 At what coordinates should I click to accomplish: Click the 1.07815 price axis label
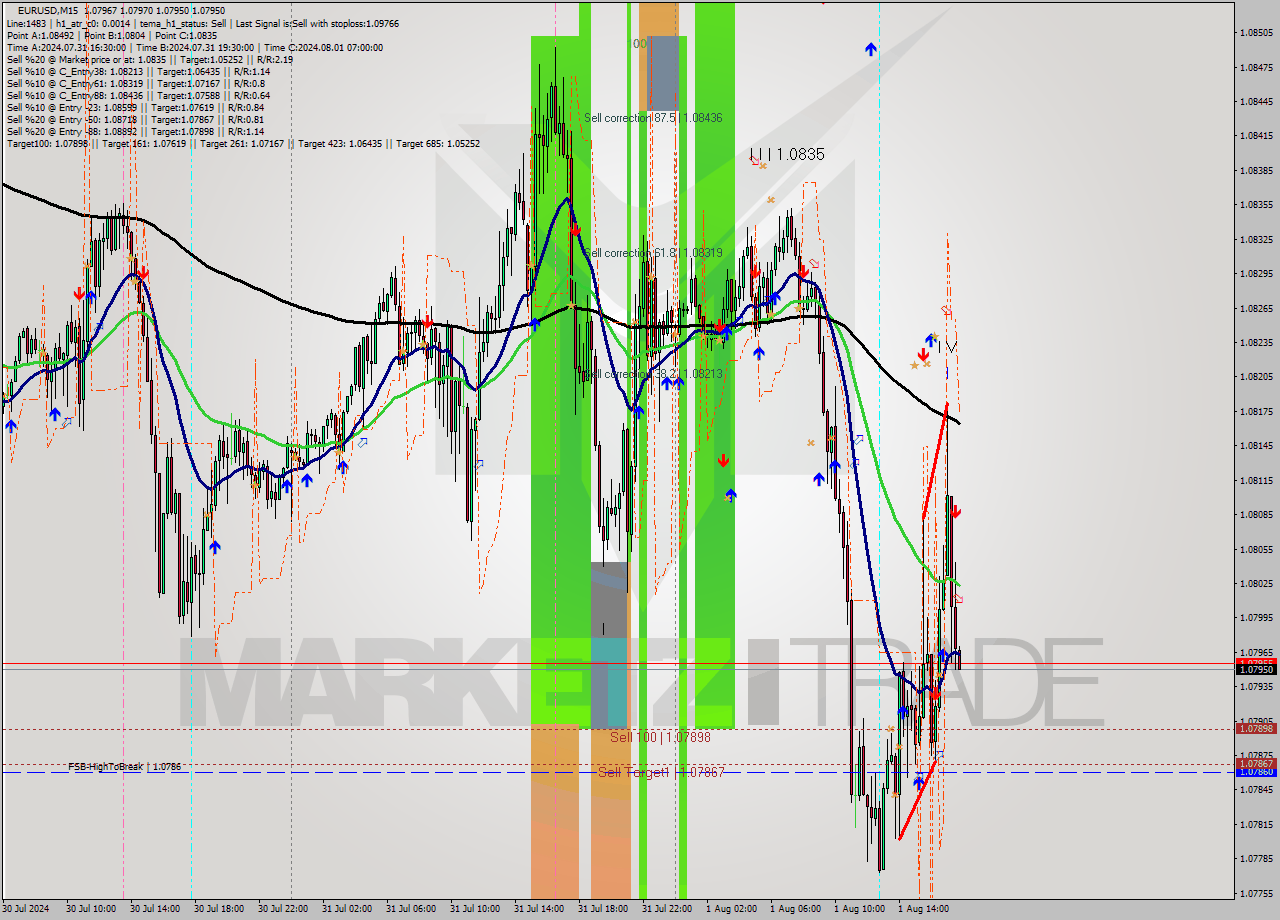click(1256, 825)
